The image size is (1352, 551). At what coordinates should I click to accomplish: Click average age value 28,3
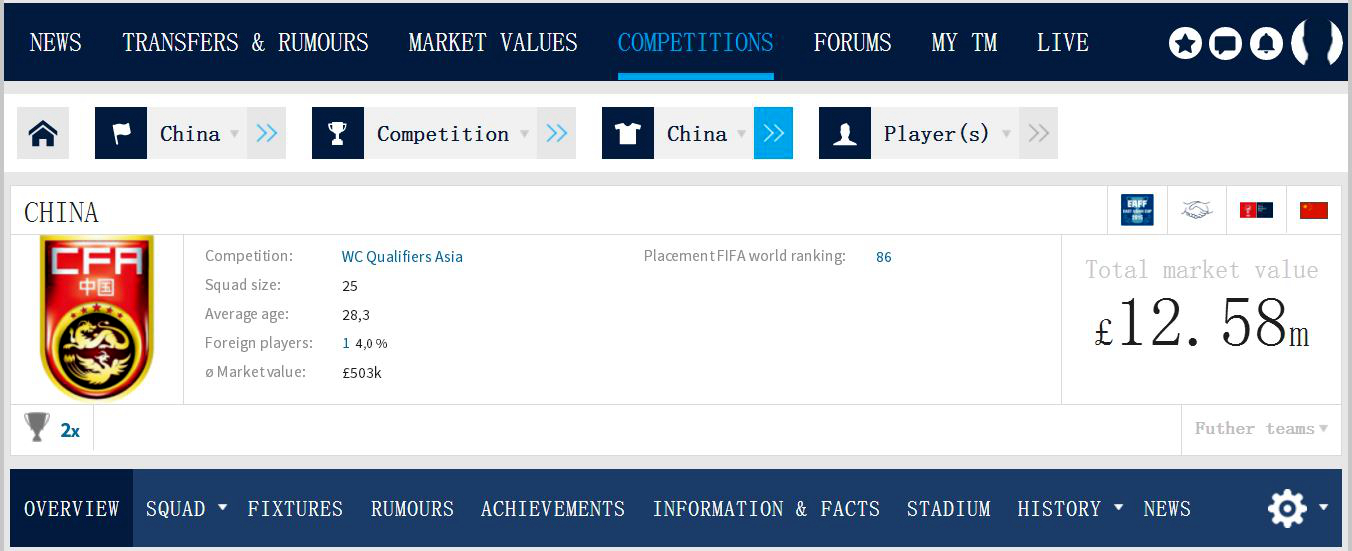(356, 315)
